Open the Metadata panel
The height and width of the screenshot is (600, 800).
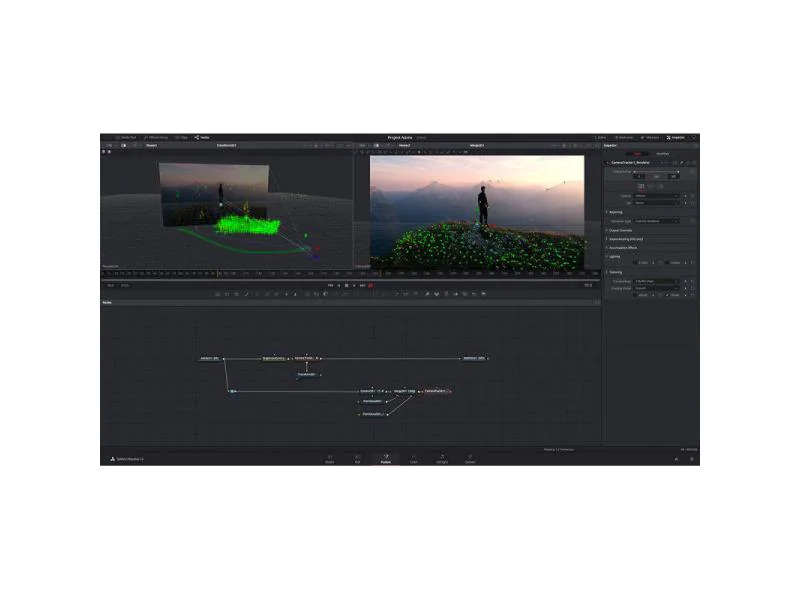[650, 137]
